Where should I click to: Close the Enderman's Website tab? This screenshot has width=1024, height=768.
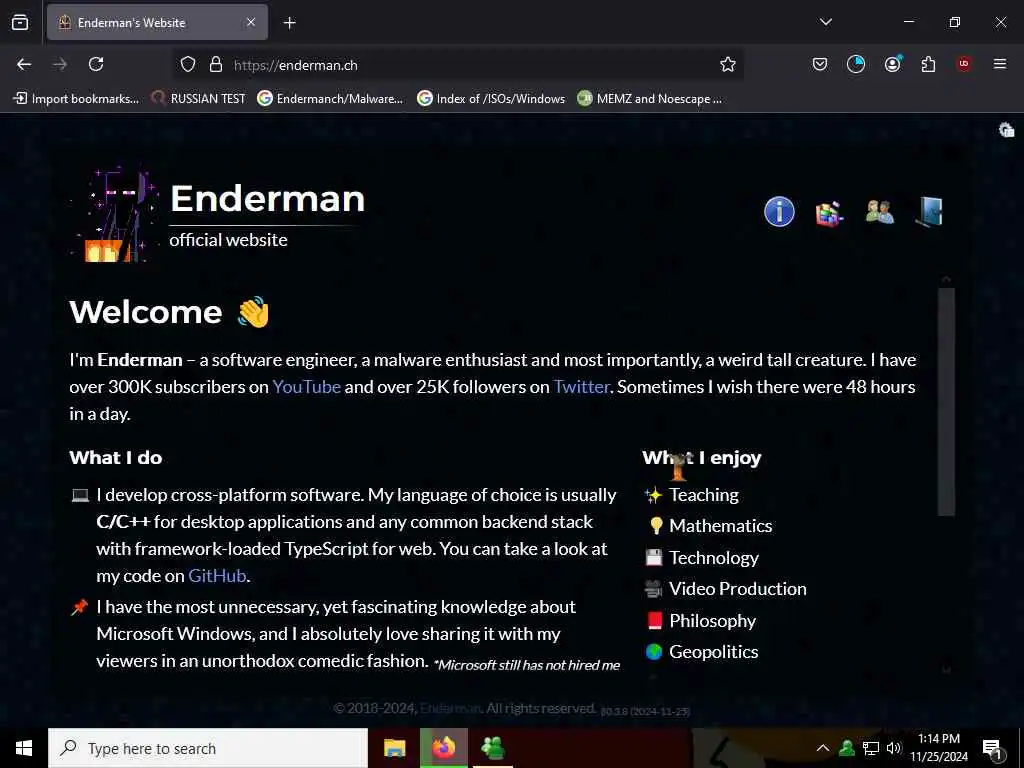[x=251, y=22]
